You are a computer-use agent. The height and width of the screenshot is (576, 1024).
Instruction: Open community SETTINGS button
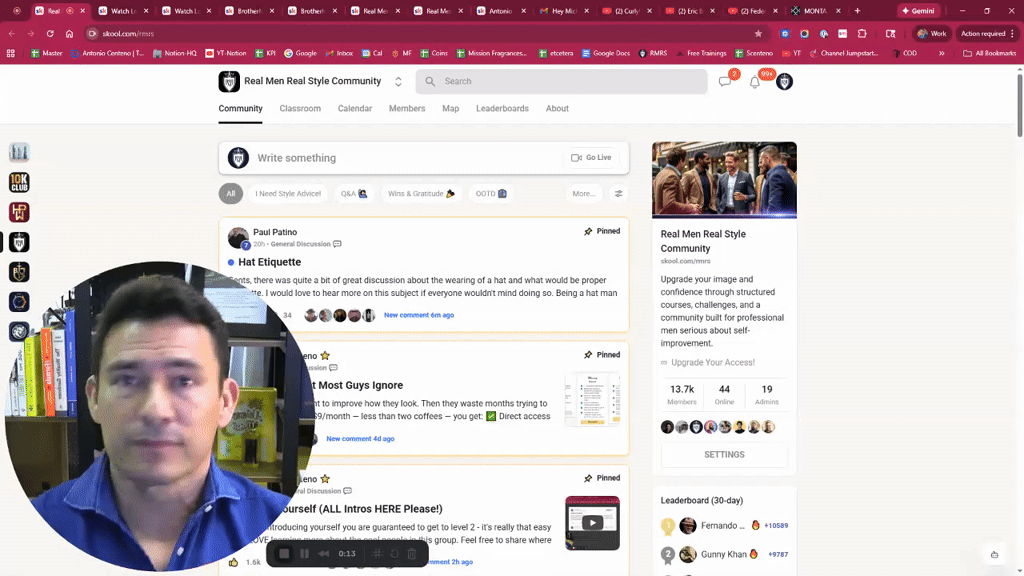pyautogui.click(x=724, y=455)
